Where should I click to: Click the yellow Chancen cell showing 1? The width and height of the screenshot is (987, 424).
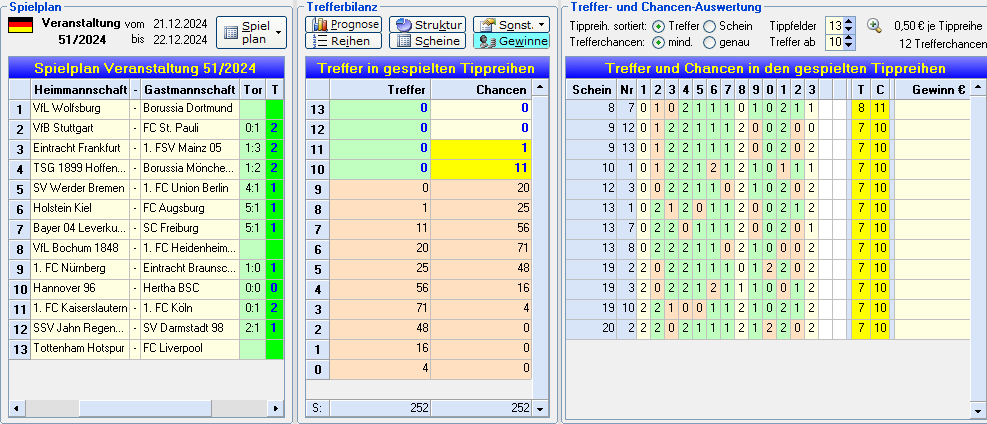[x=482, y=148]
